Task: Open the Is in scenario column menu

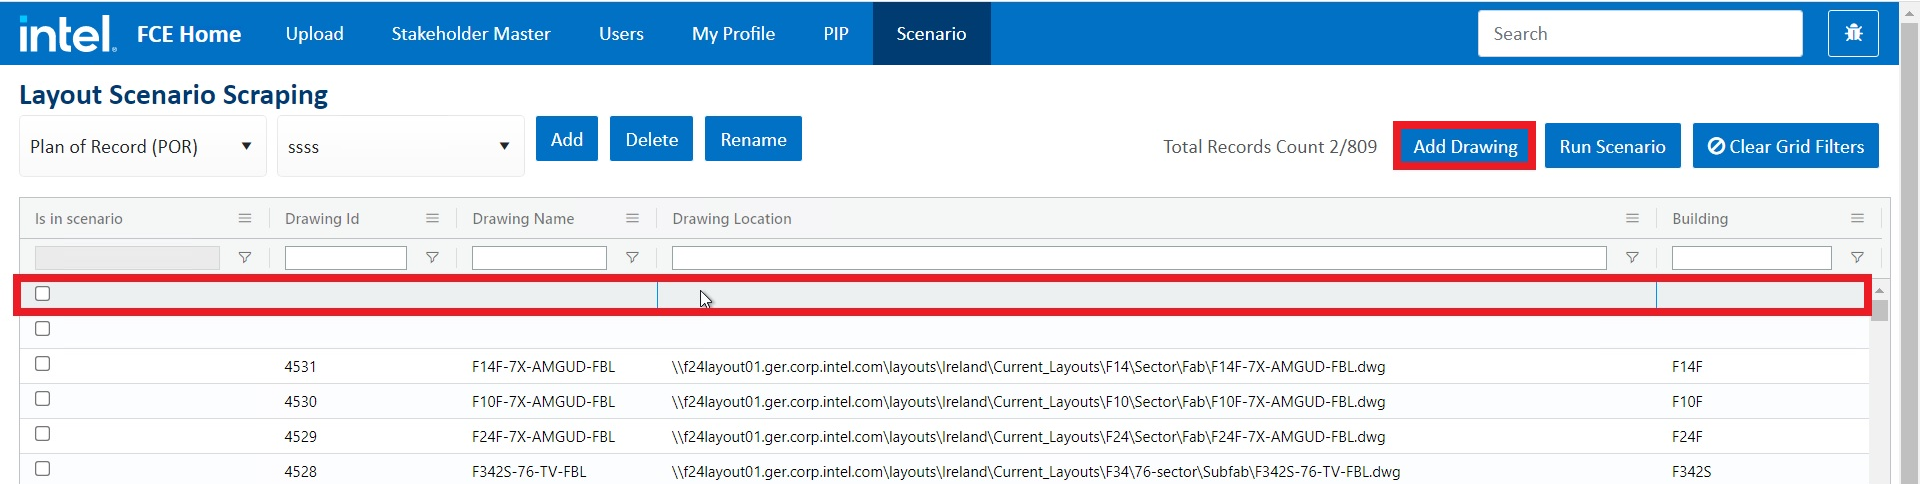Action: (245, 218)
